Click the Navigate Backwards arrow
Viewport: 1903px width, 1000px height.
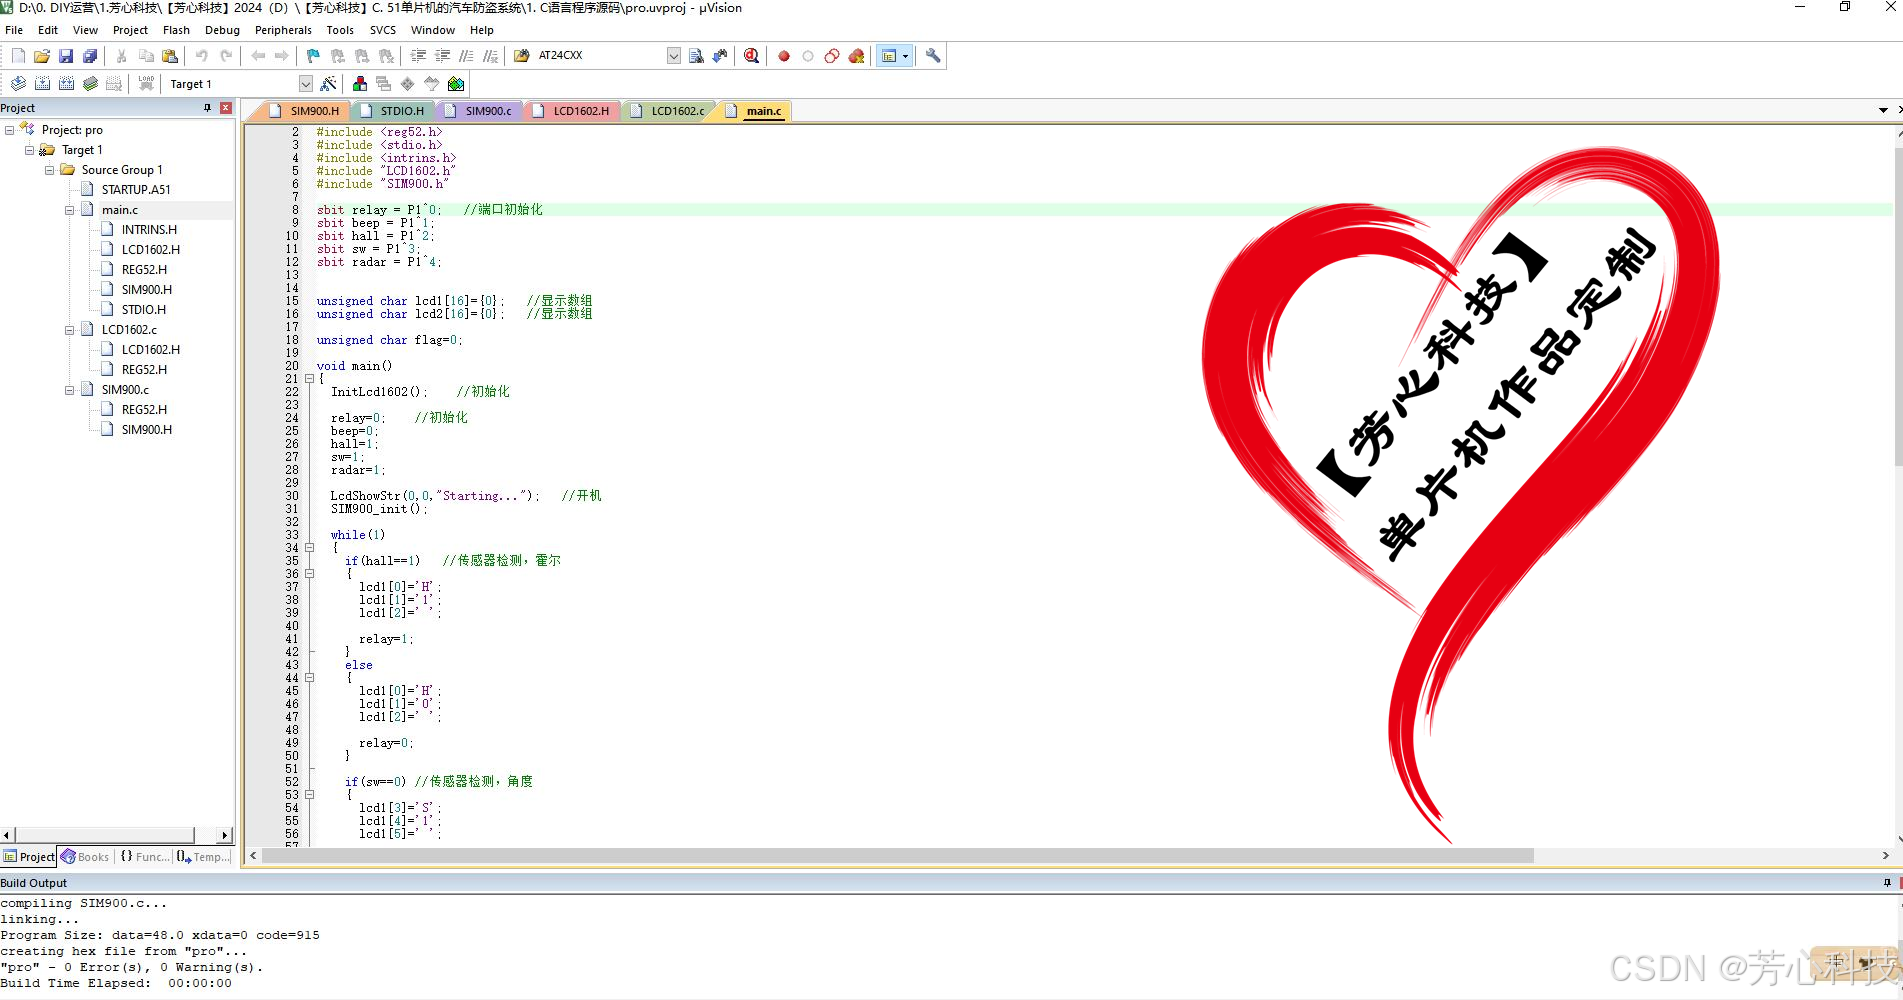click(x=258, y=56)
